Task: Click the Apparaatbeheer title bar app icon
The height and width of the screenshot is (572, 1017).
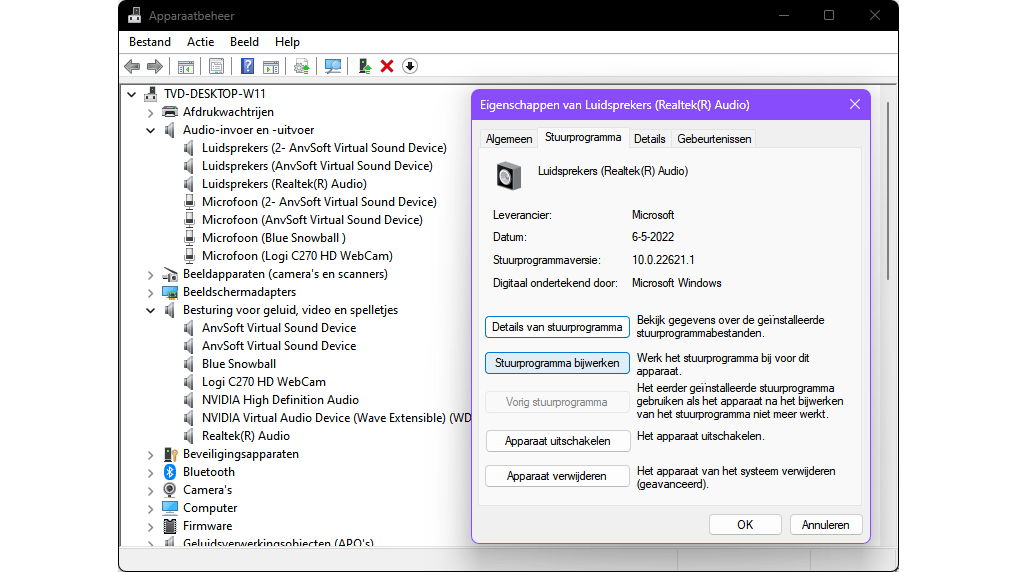Action: [134, 15]
